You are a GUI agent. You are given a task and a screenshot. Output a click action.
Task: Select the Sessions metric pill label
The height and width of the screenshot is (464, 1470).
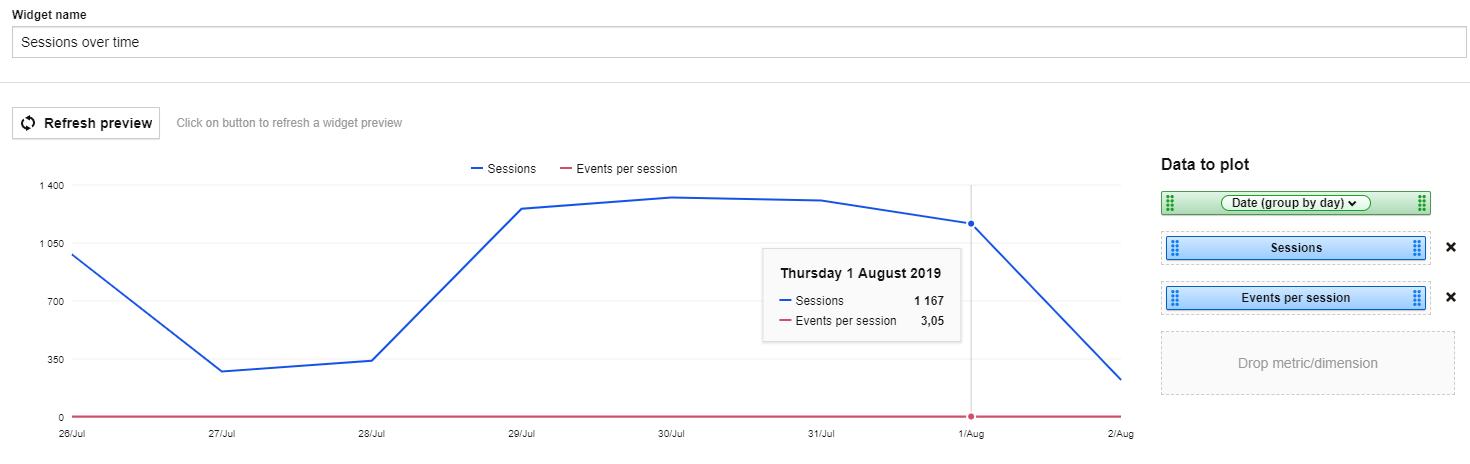pyautogui.click(x=1296, y=248)
